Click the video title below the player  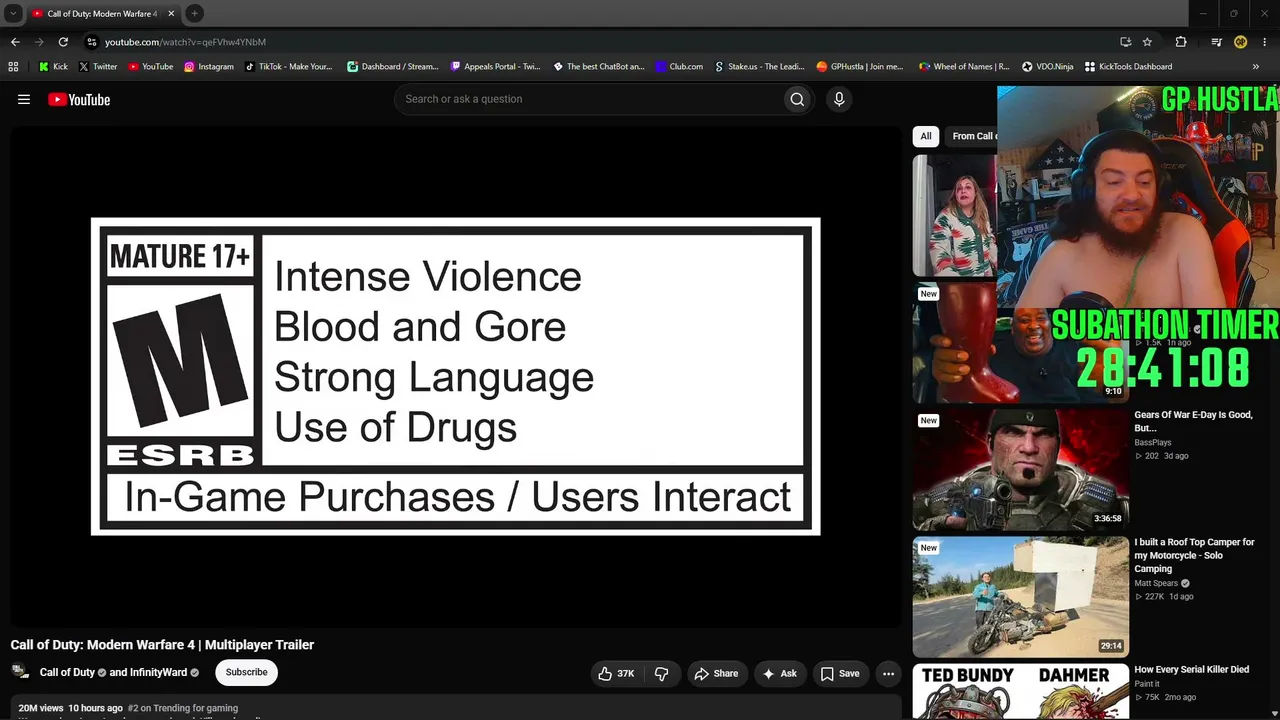coord(162,645)
